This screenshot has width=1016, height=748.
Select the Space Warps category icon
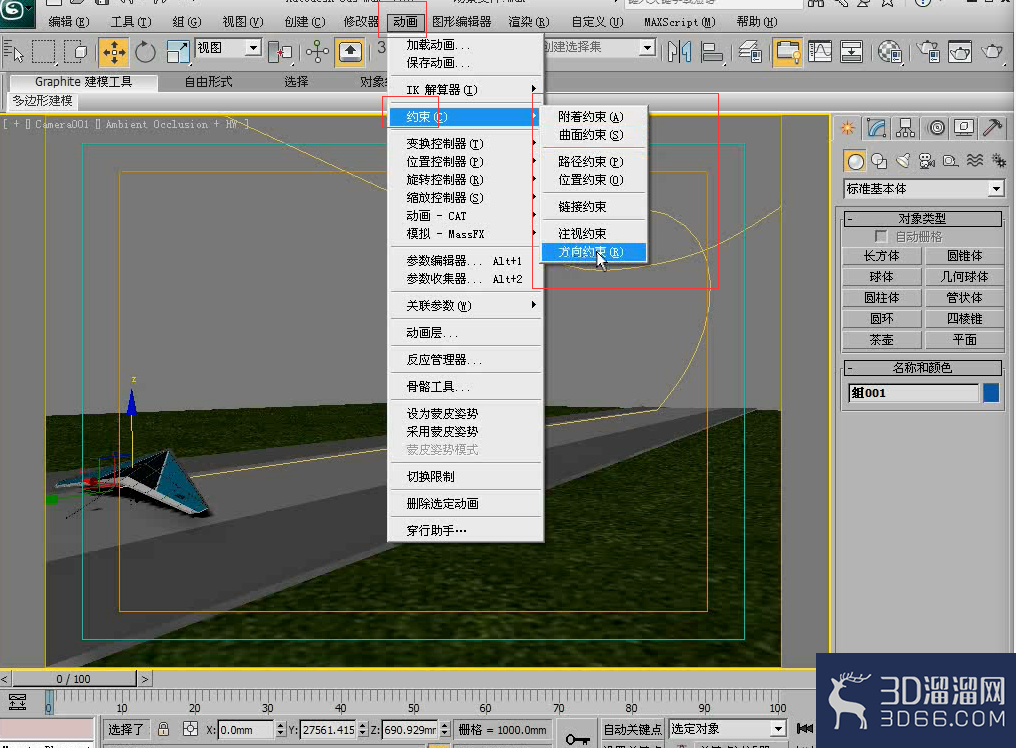975,161
